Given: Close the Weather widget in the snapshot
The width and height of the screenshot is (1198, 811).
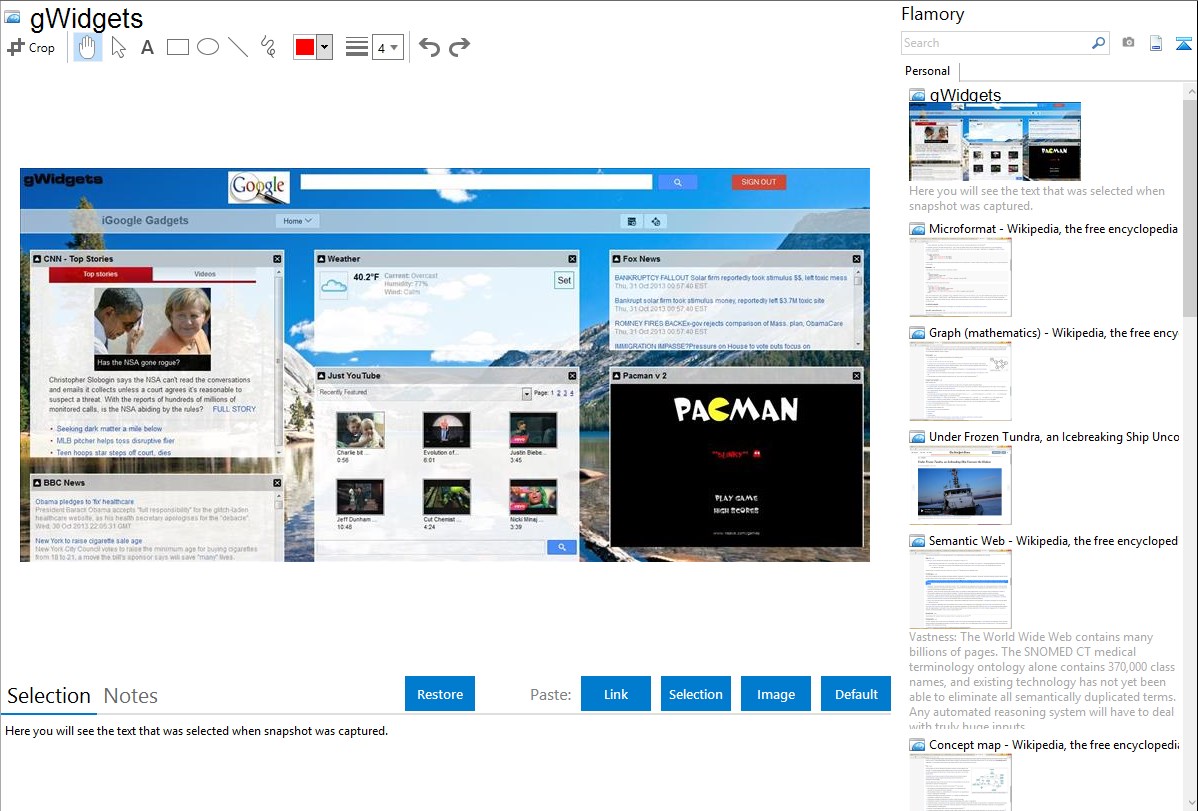Looking at the screenshot, I should tap(572, 259).
